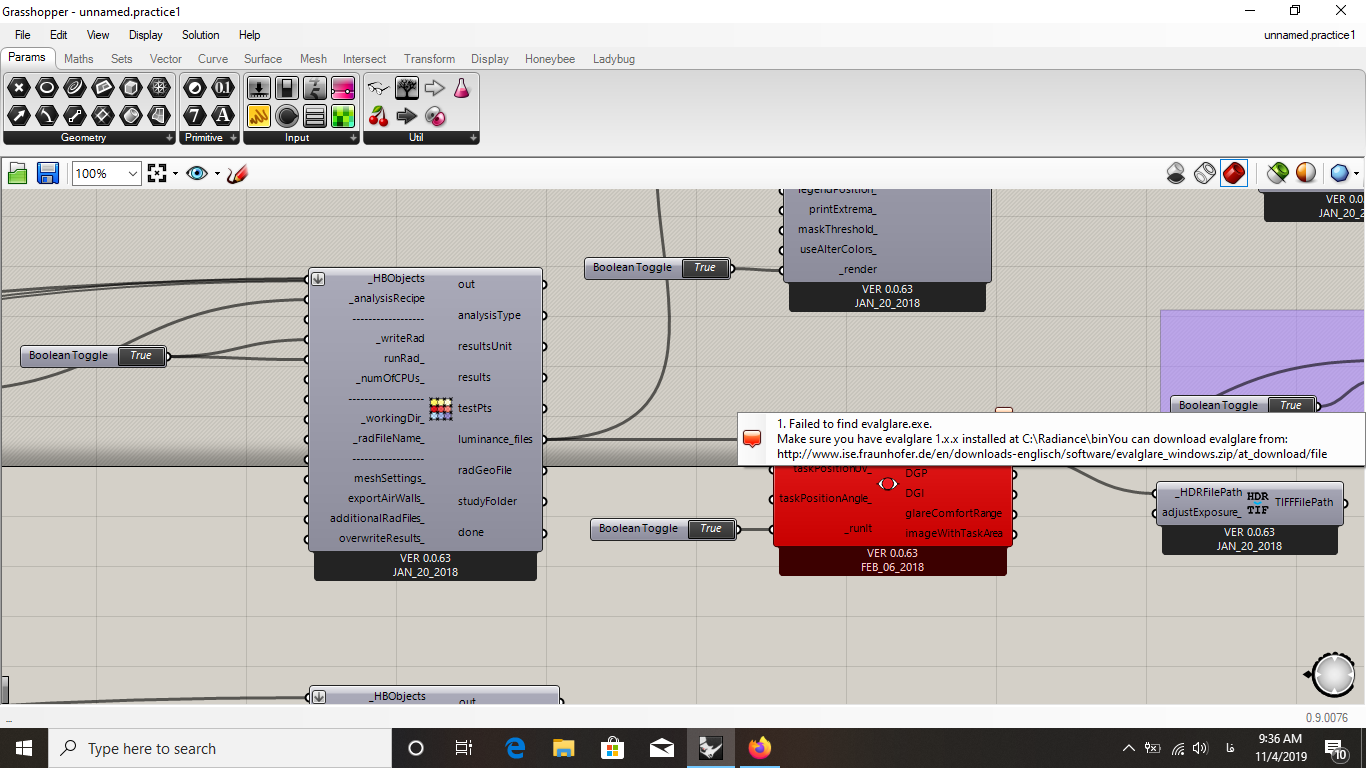Click the Zoom Extents canvas icon
This screenshot has height=768, width=1366.
tap(156, 174)
